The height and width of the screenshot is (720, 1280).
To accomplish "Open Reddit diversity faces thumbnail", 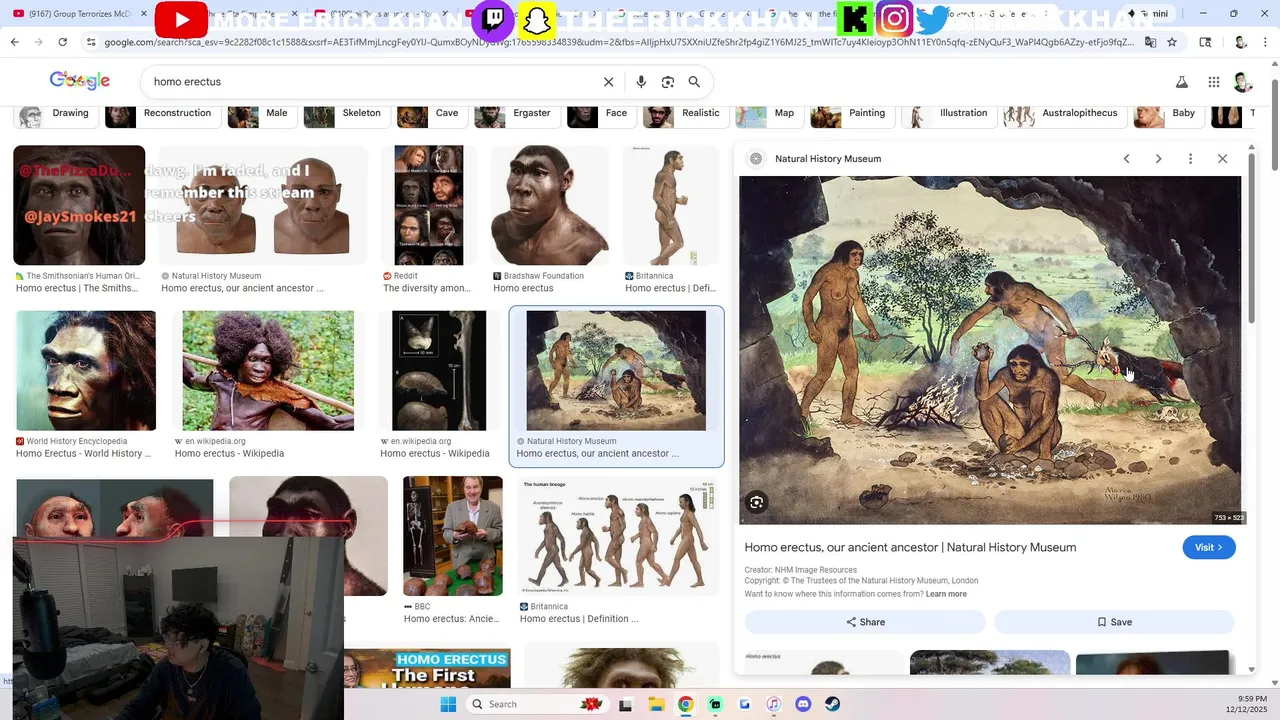I will pyautogui.click(x=429, y=205).
